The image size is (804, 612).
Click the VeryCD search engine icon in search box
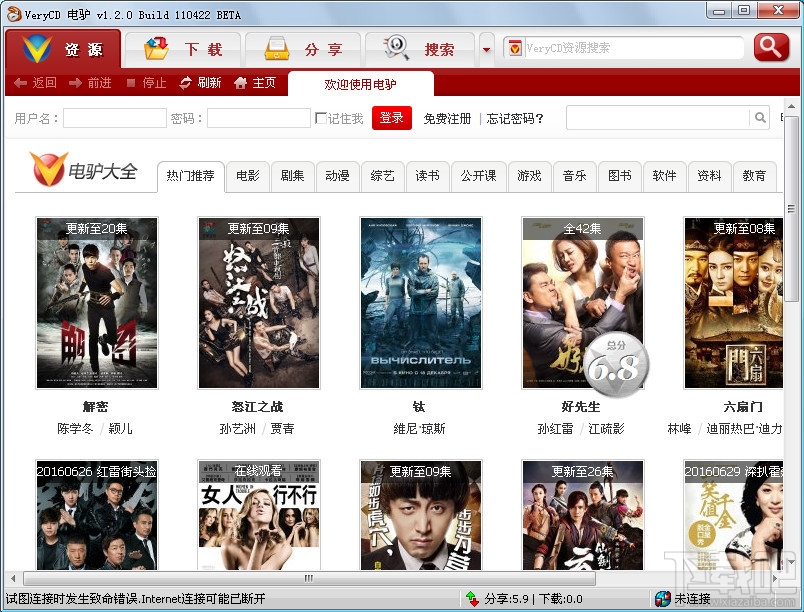515,48
